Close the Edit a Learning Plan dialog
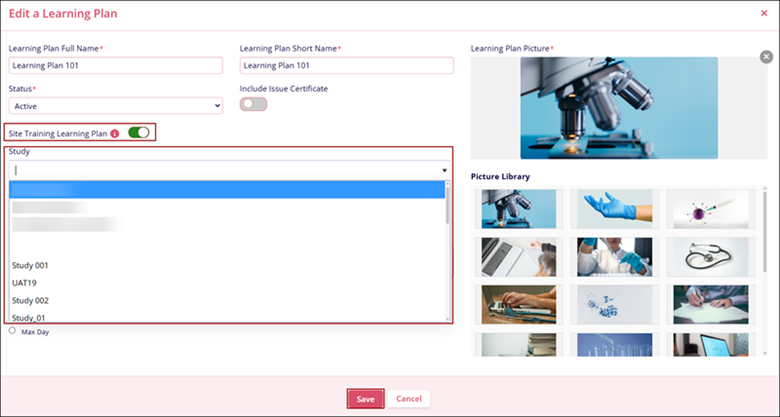The image size is (780, 417). click(x=764, y=12)
